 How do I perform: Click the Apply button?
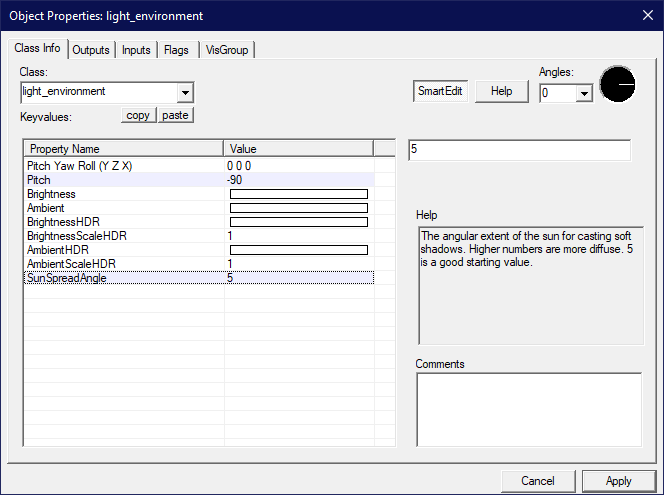pyautogui.click(x=619, y=481)
